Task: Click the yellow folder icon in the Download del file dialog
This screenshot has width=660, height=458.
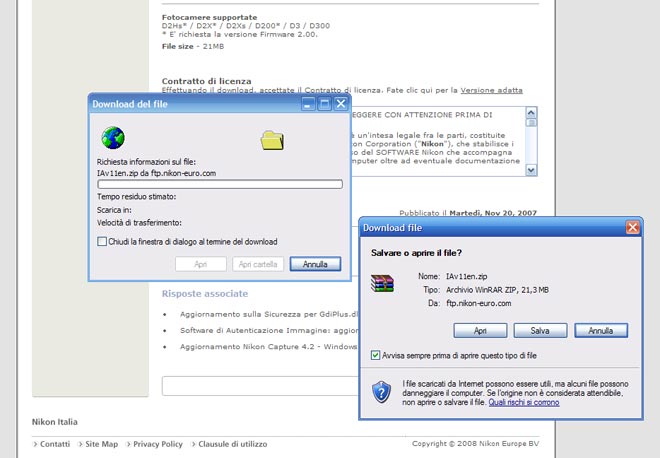Action: pos(272,140)
